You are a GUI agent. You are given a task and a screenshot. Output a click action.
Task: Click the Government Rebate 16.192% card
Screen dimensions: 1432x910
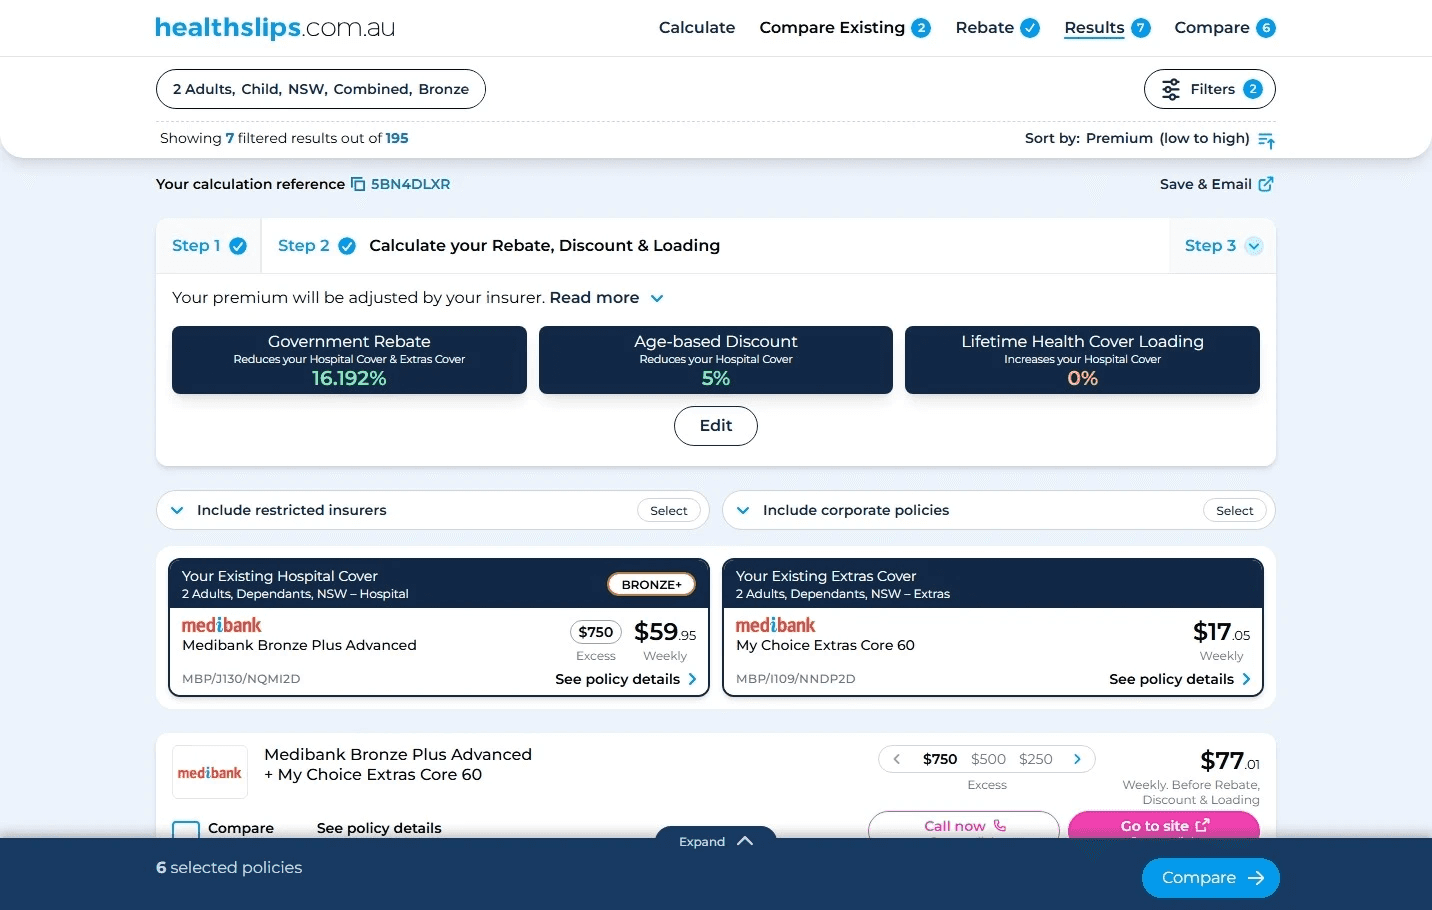[349, 360]
